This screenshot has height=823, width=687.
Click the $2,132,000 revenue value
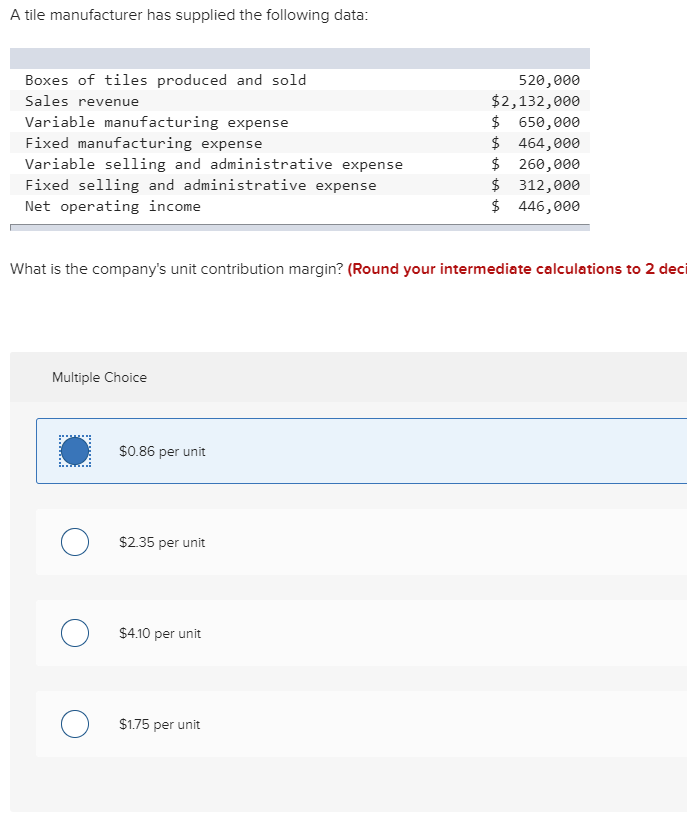click(x=534, y=101)
